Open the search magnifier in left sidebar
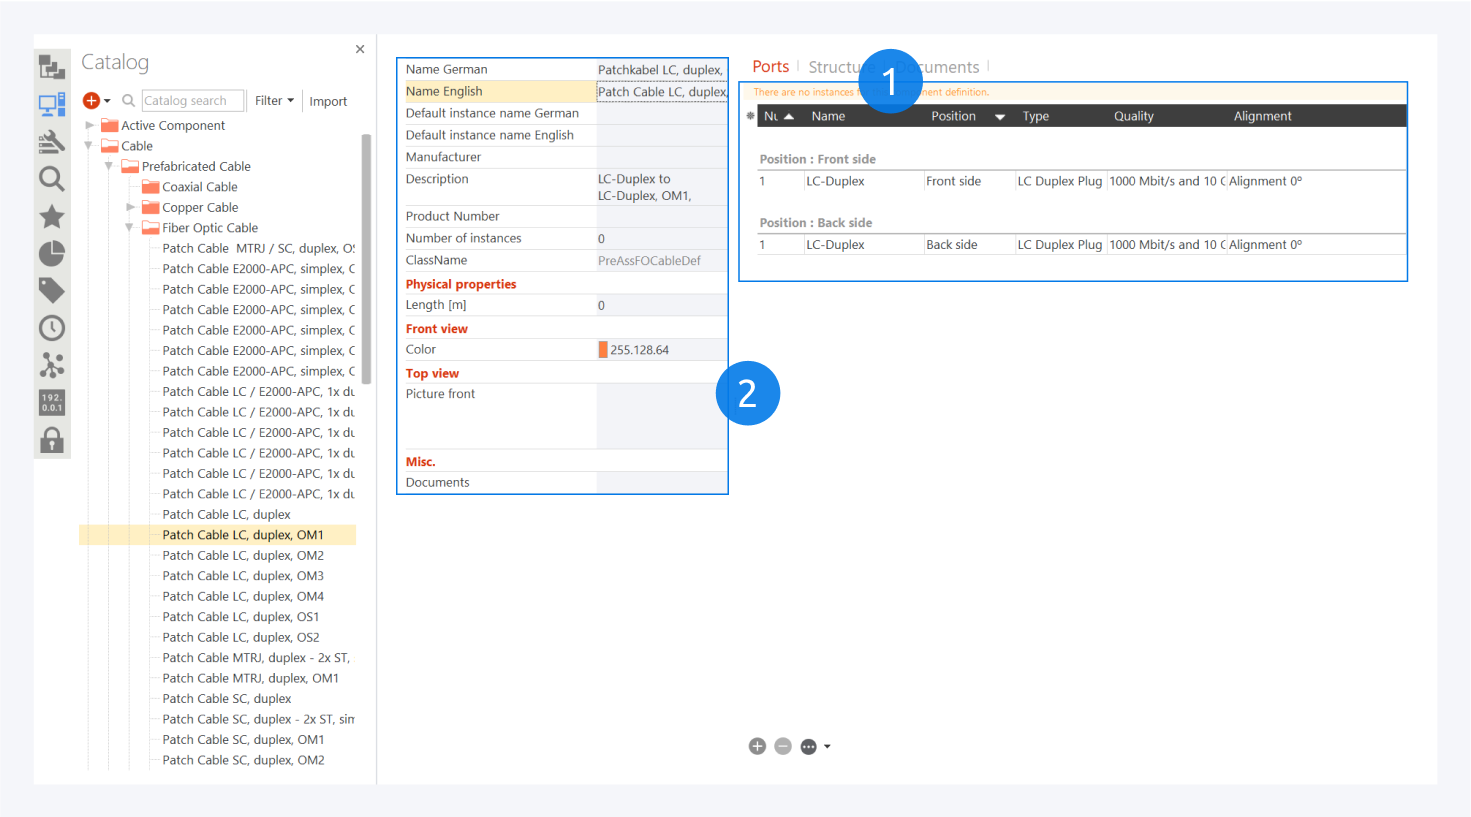 coord(51,179)
